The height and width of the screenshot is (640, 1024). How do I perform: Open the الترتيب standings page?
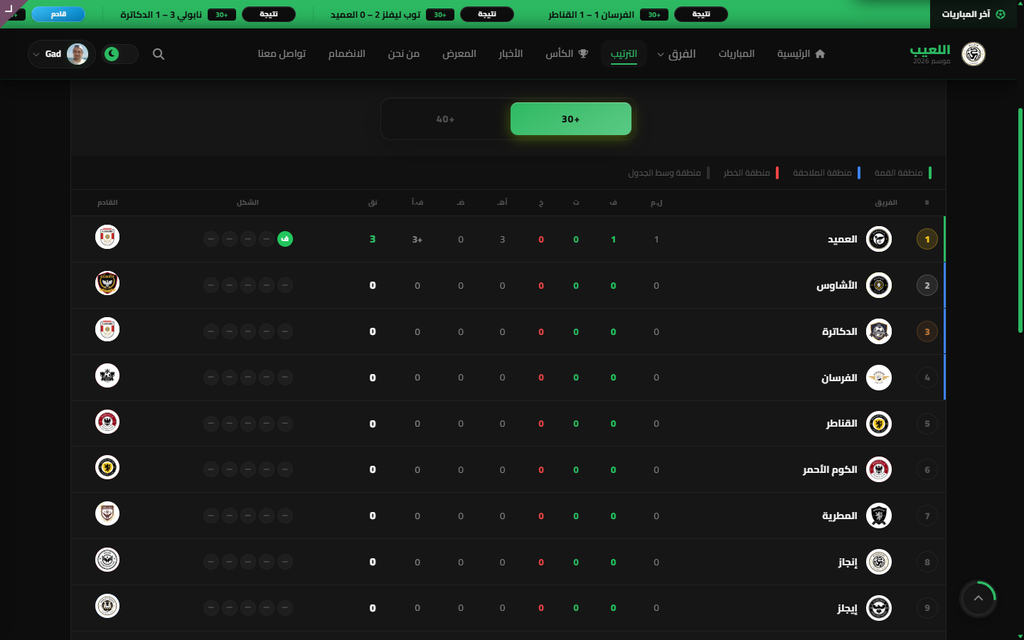pyautogui.click(x=624, y=54)
